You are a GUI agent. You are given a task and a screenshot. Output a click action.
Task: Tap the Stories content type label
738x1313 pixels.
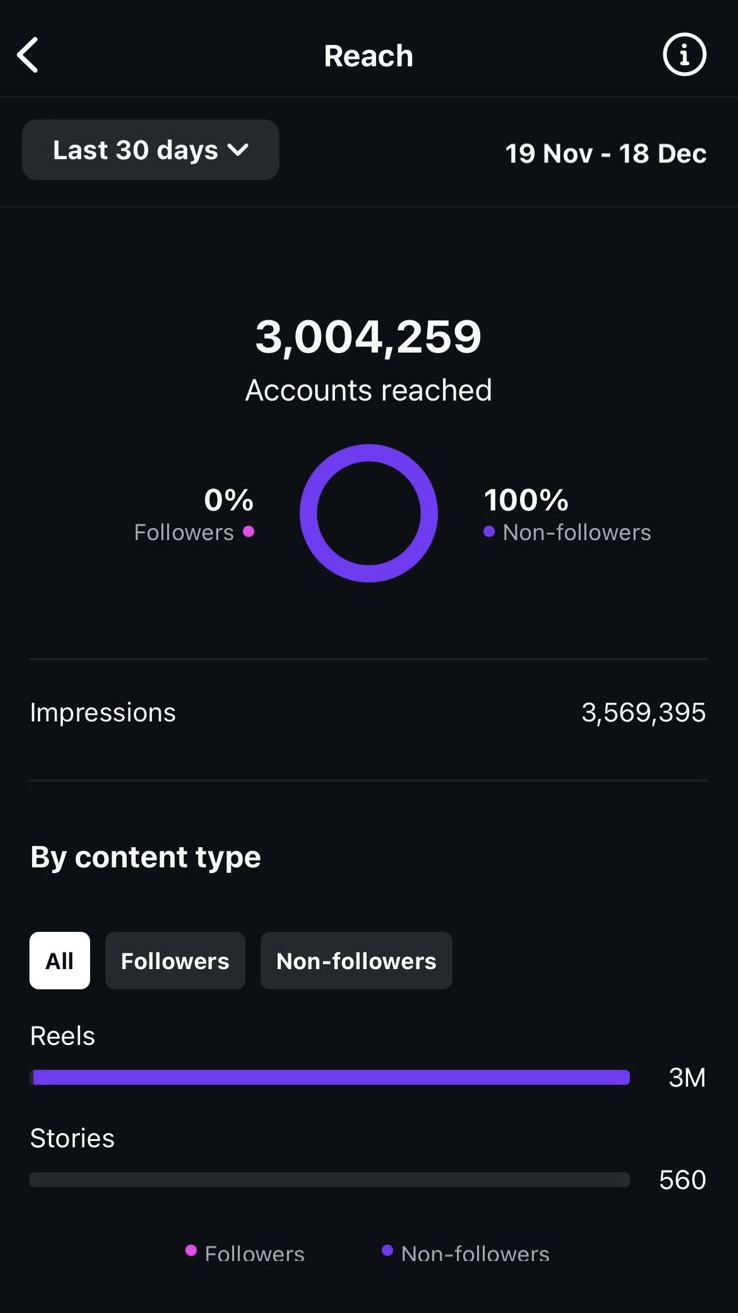click(72, 1138)
